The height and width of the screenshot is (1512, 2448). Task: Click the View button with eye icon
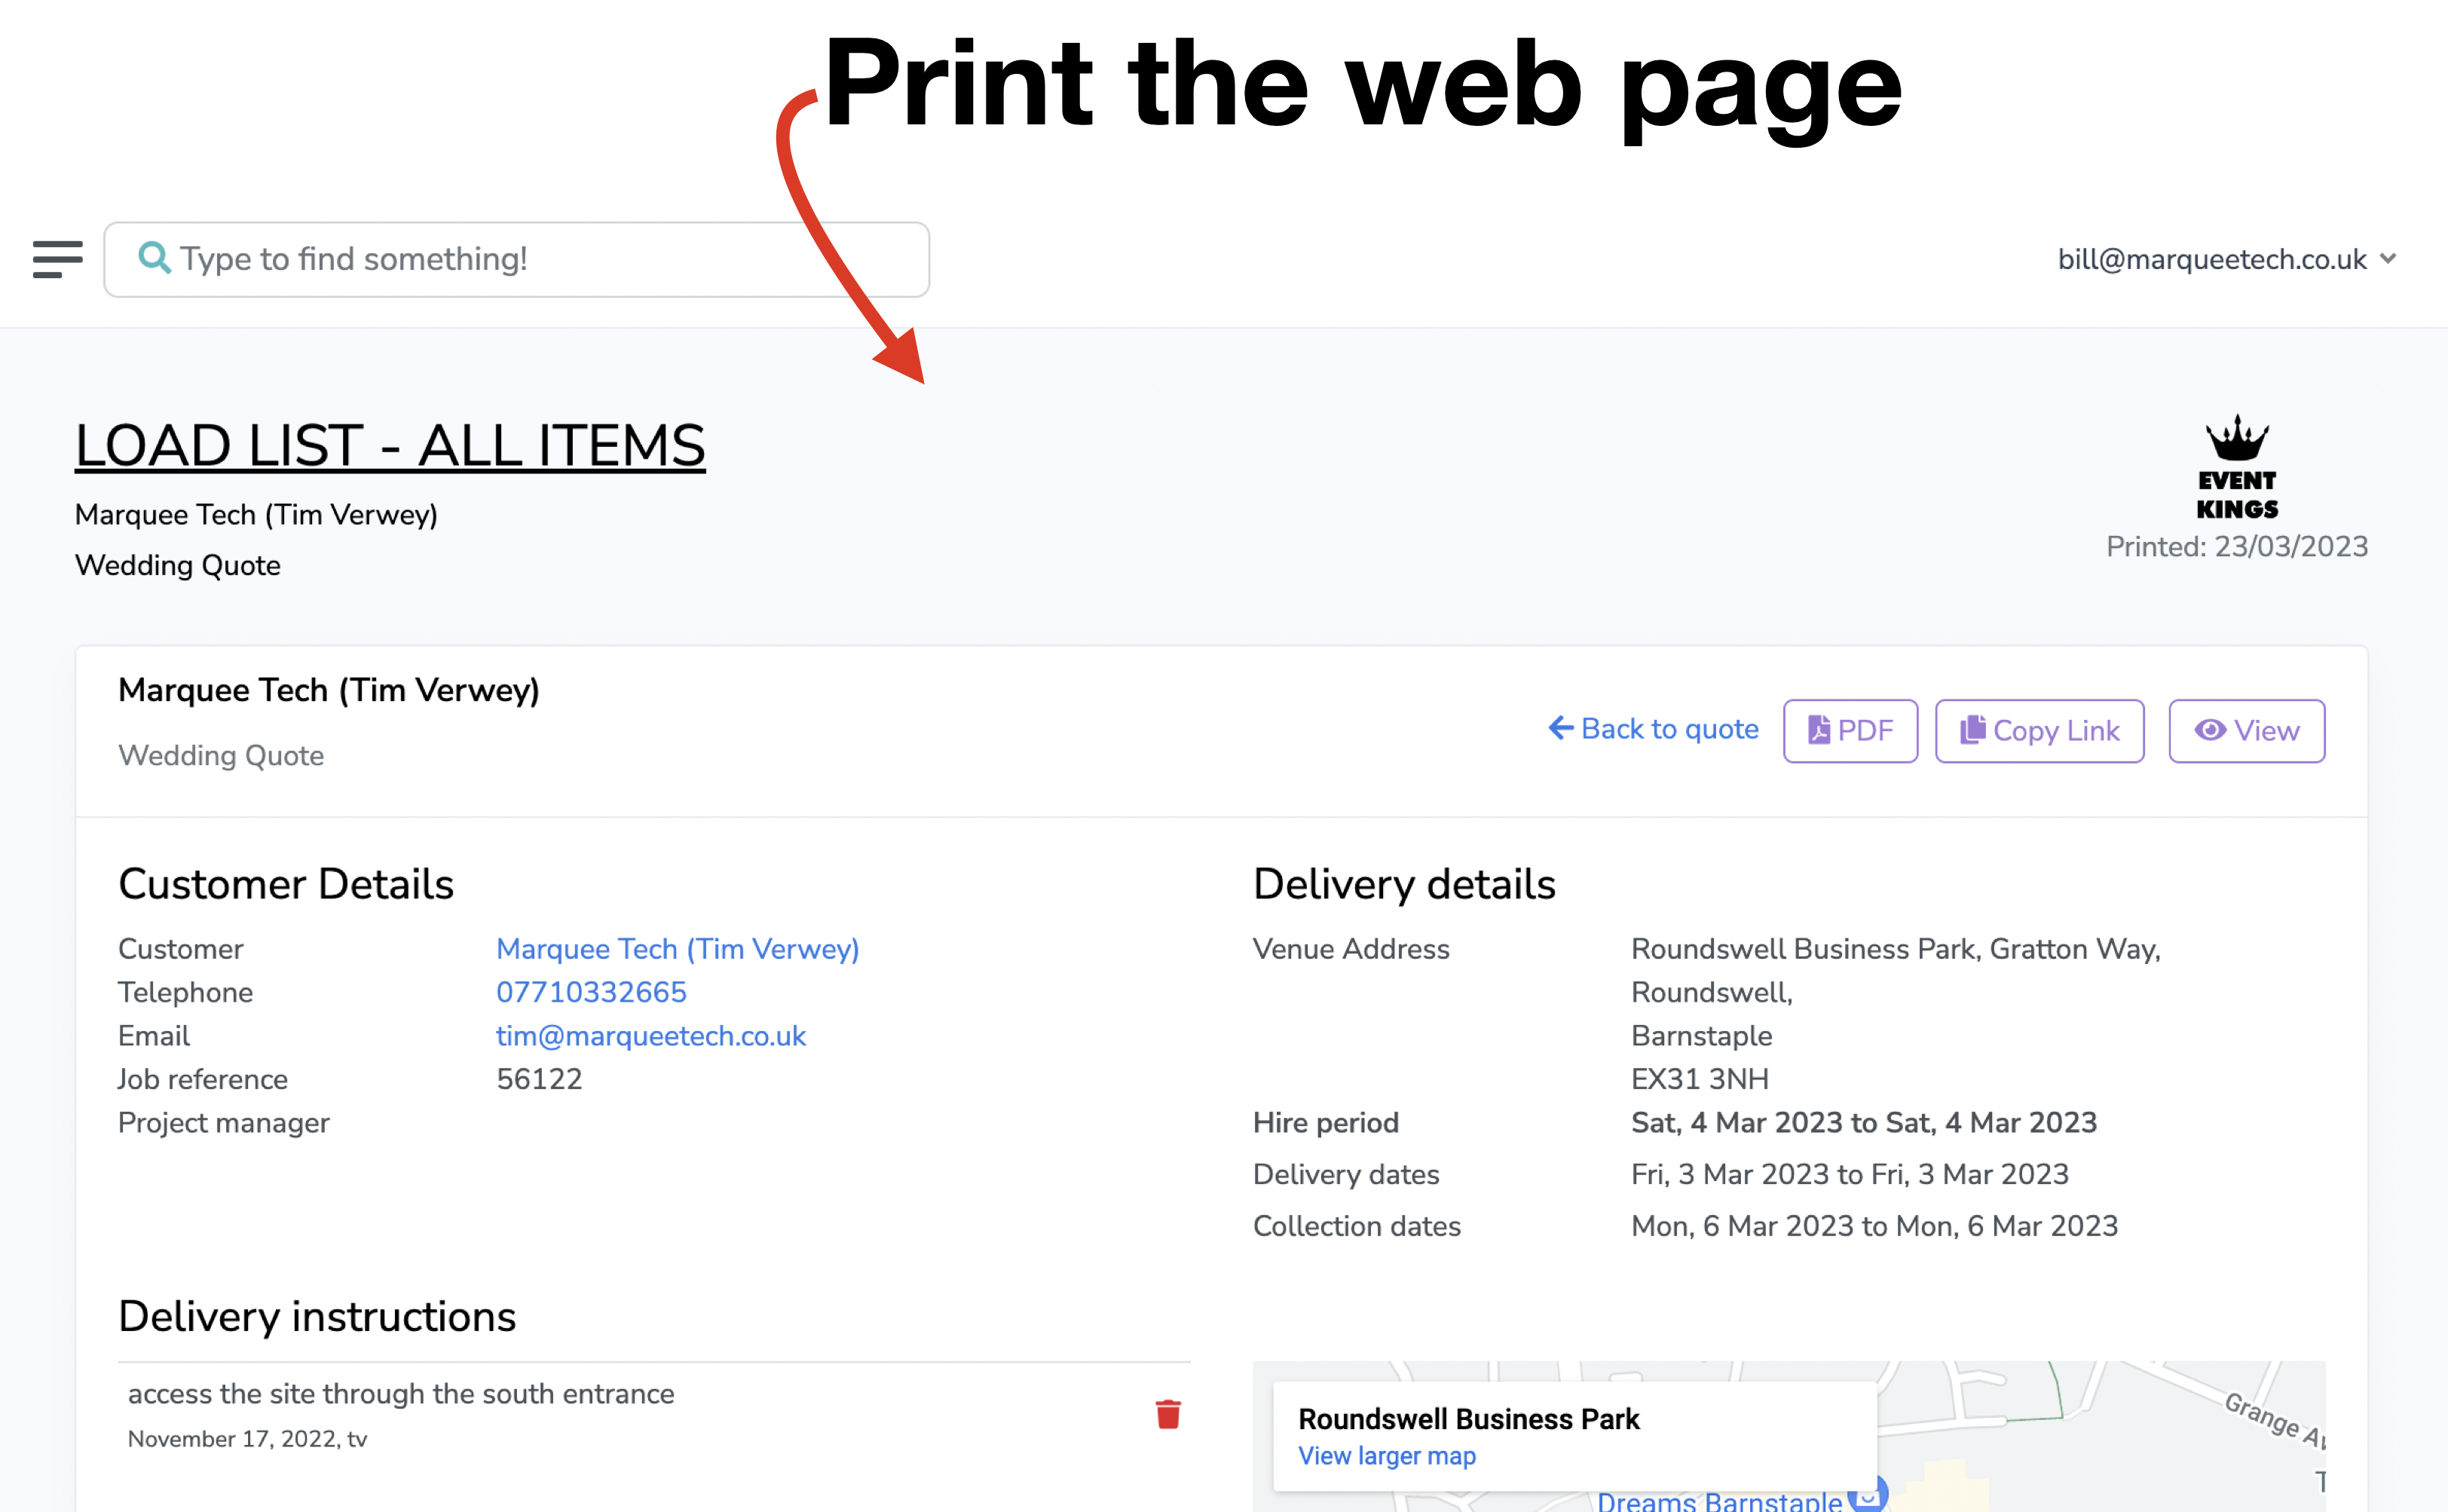2246,730
